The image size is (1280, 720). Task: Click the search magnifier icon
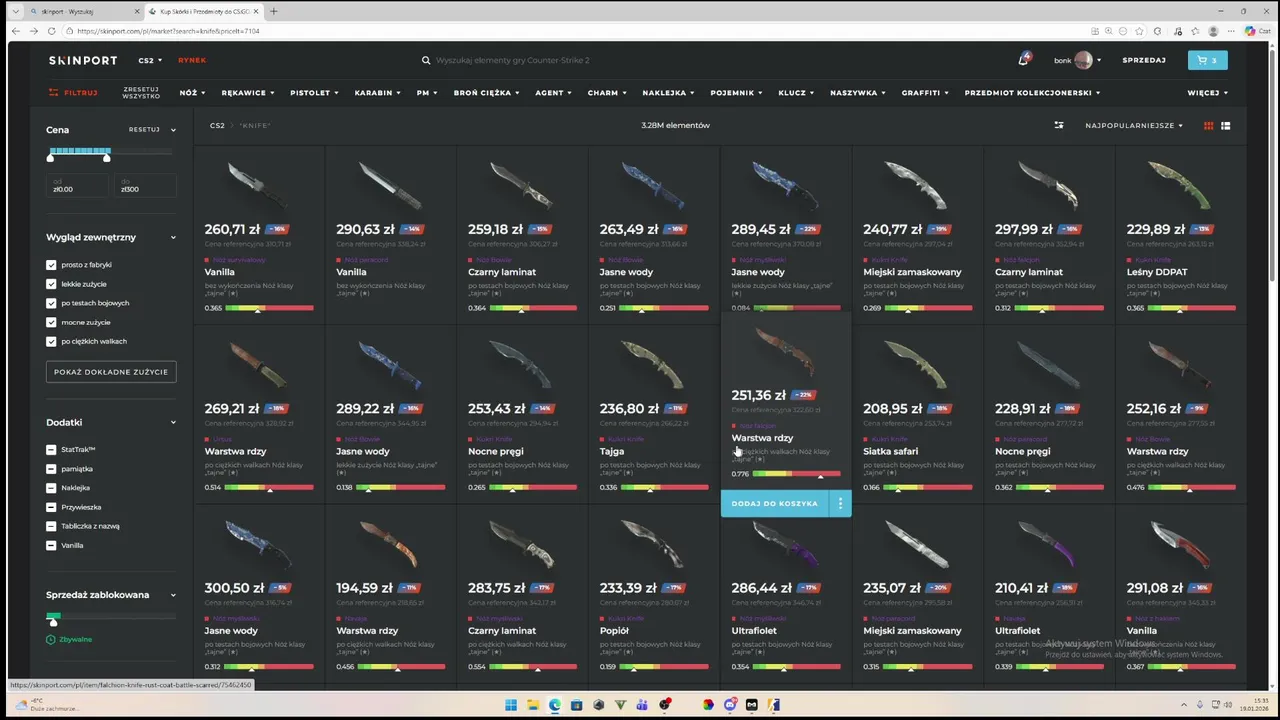[x=426, y=60]
